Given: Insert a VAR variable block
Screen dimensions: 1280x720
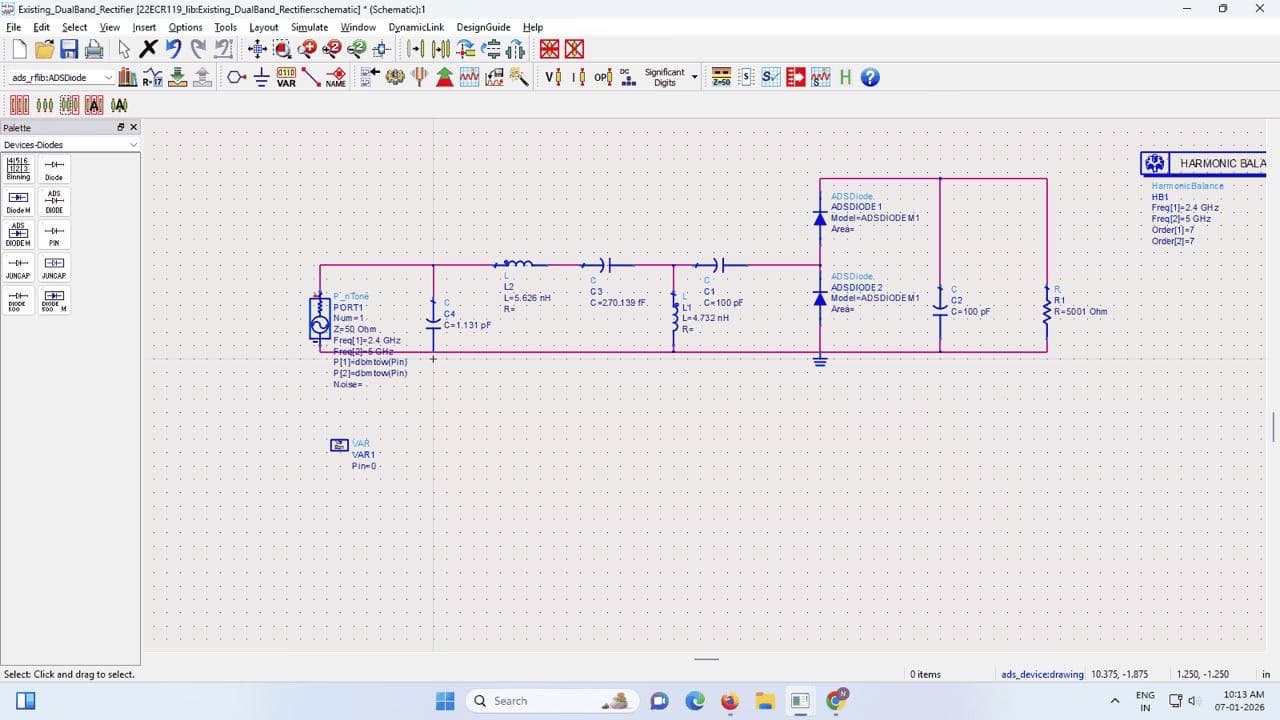Looking at the screenshot, I should coord(286,77).
